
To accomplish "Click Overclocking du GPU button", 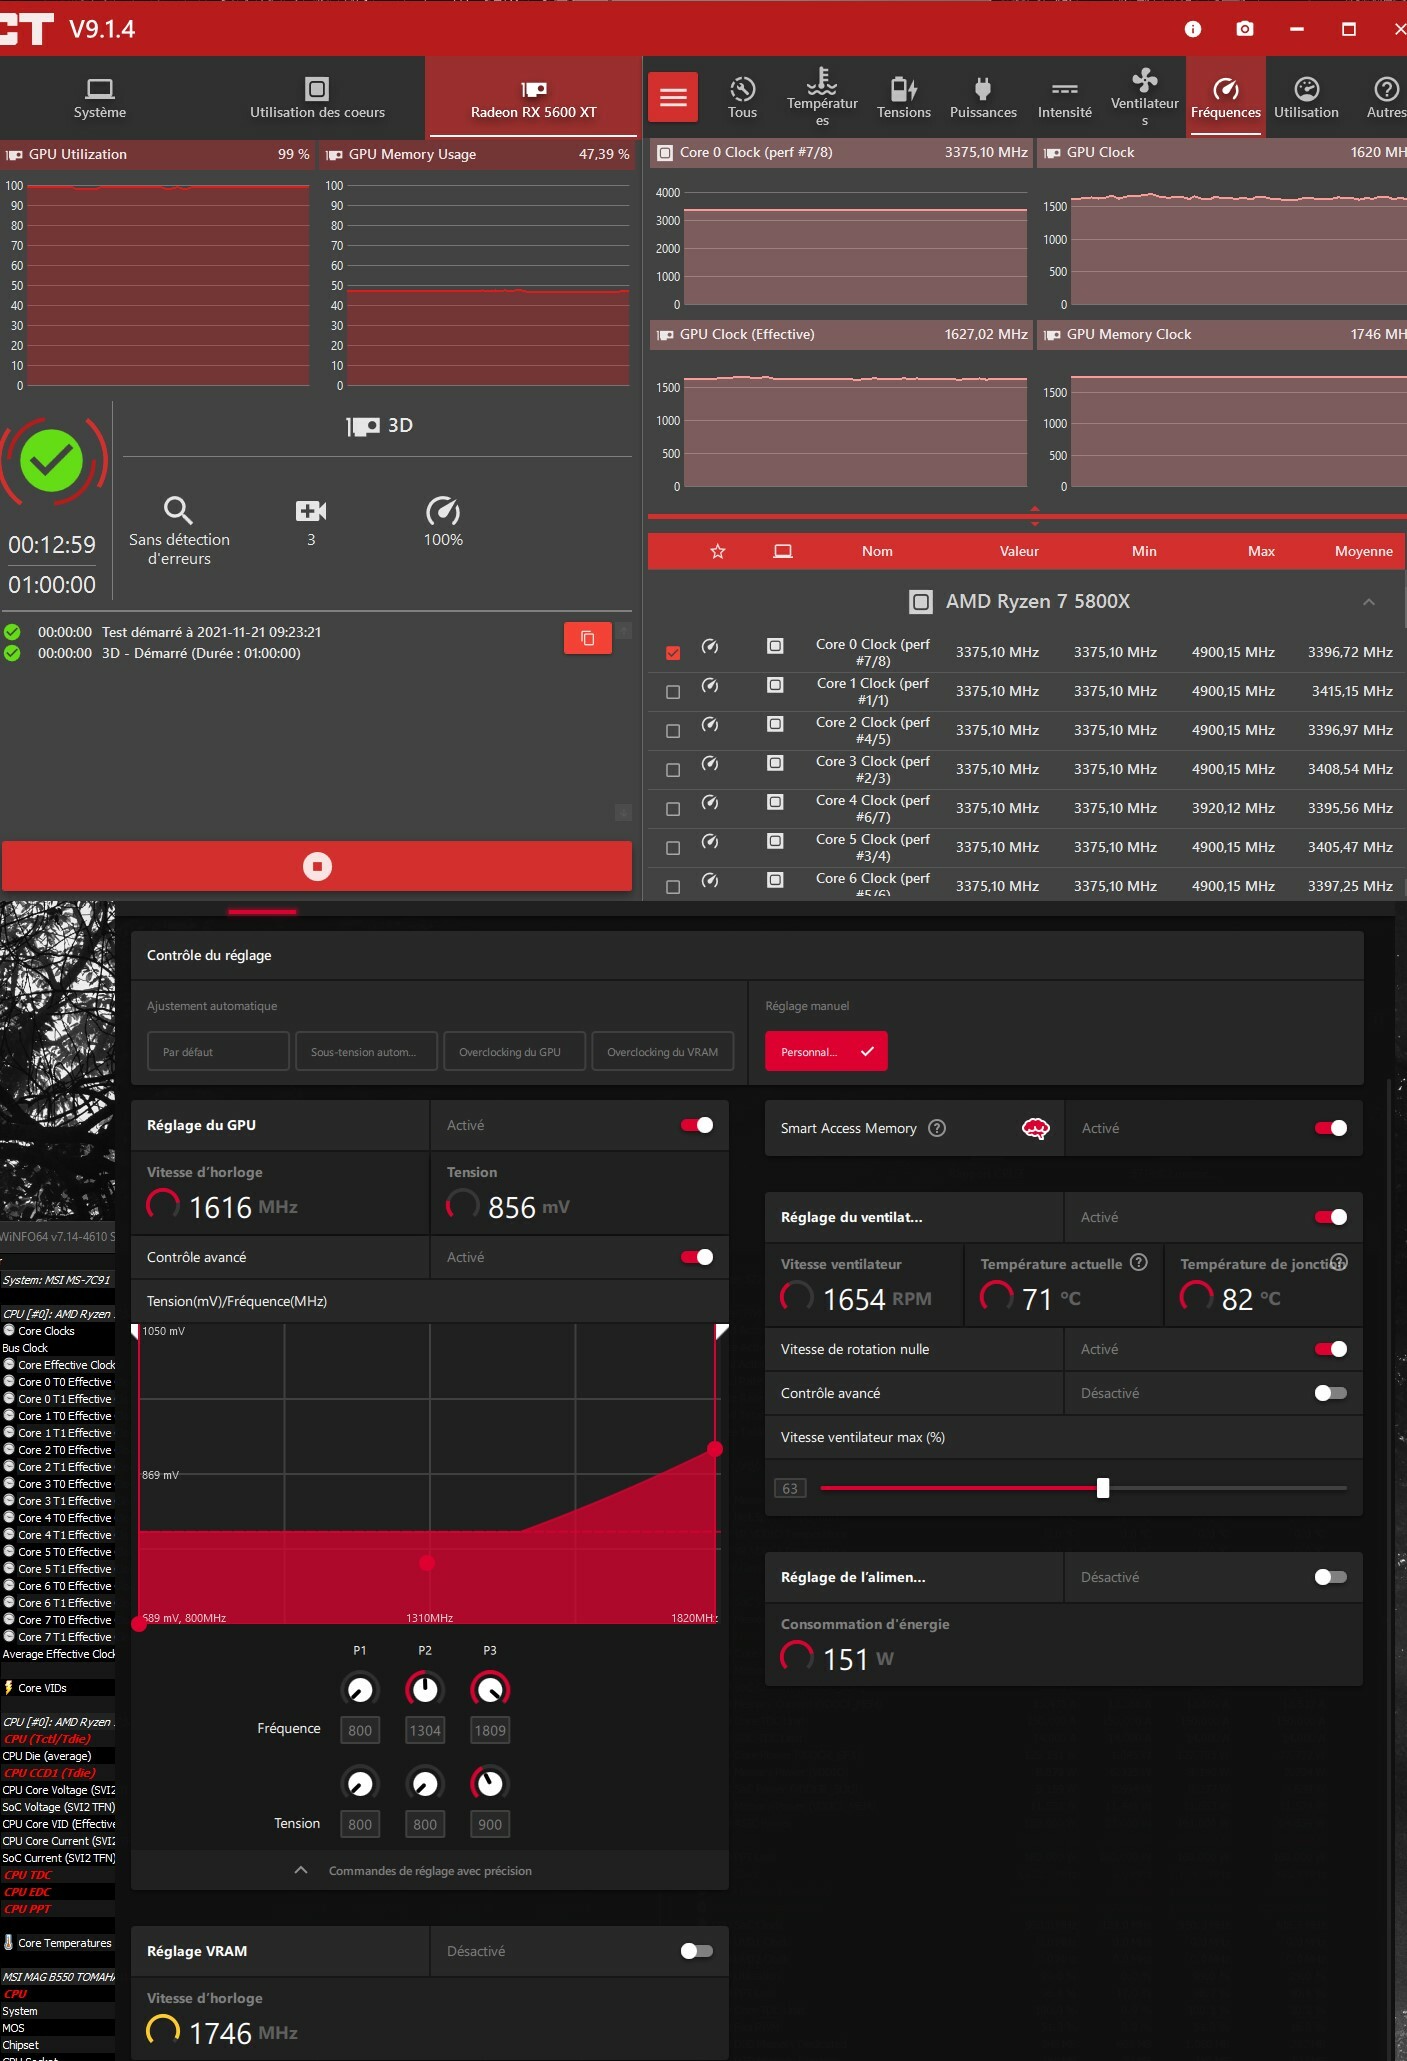I will (514, 1051).
